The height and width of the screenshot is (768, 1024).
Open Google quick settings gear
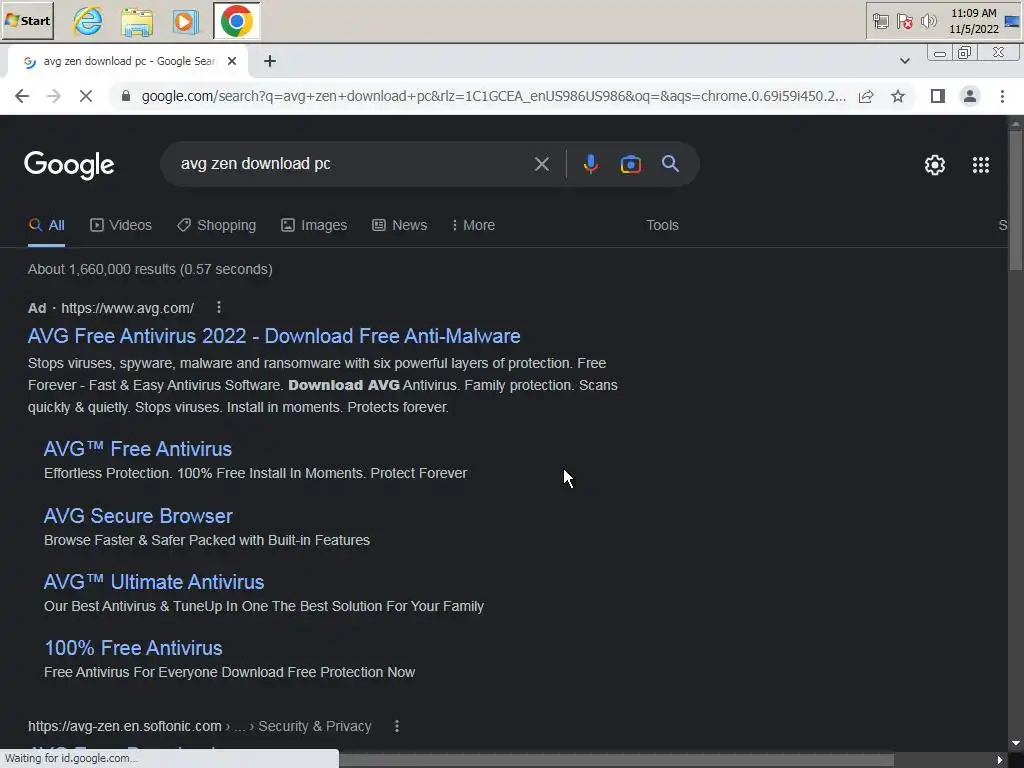[935, 165]
